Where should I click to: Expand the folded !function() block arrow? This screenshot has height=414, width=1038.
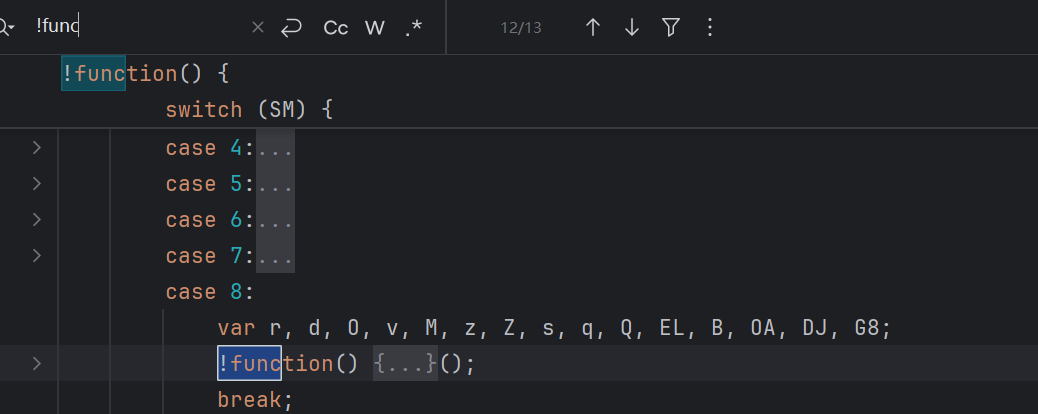click(36, 363)
